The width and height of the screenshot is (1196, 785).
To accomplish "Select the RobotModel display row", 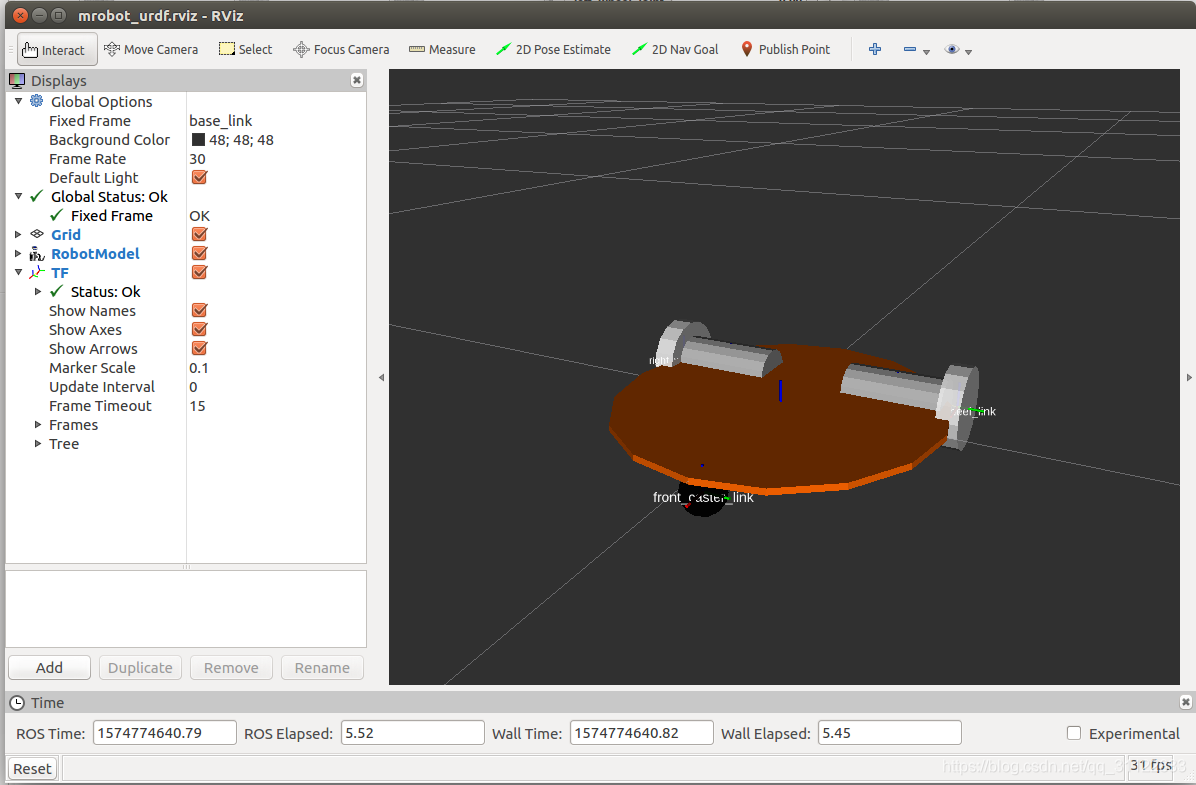I will click(186, 253).
